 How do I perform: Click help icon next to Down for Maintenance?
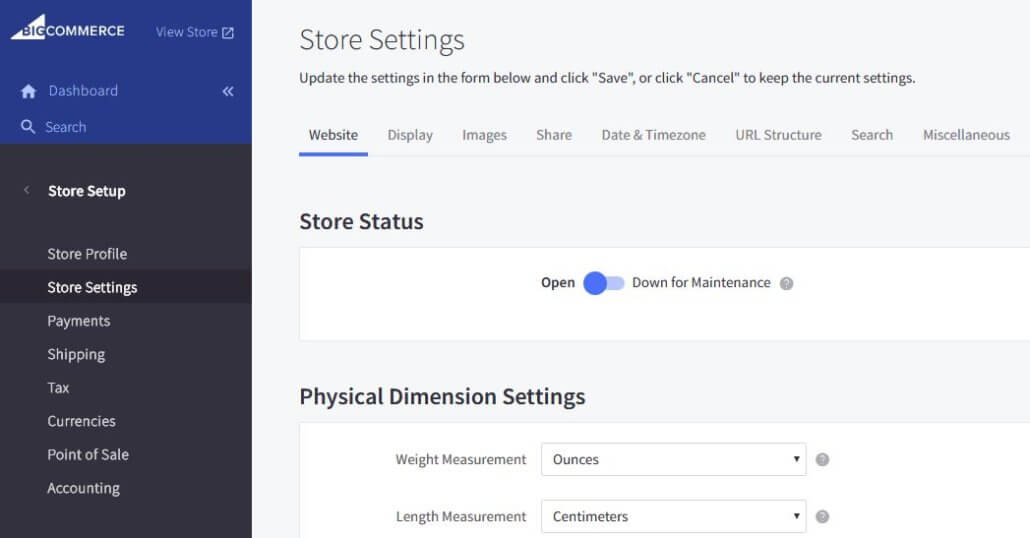pos(786,283)
